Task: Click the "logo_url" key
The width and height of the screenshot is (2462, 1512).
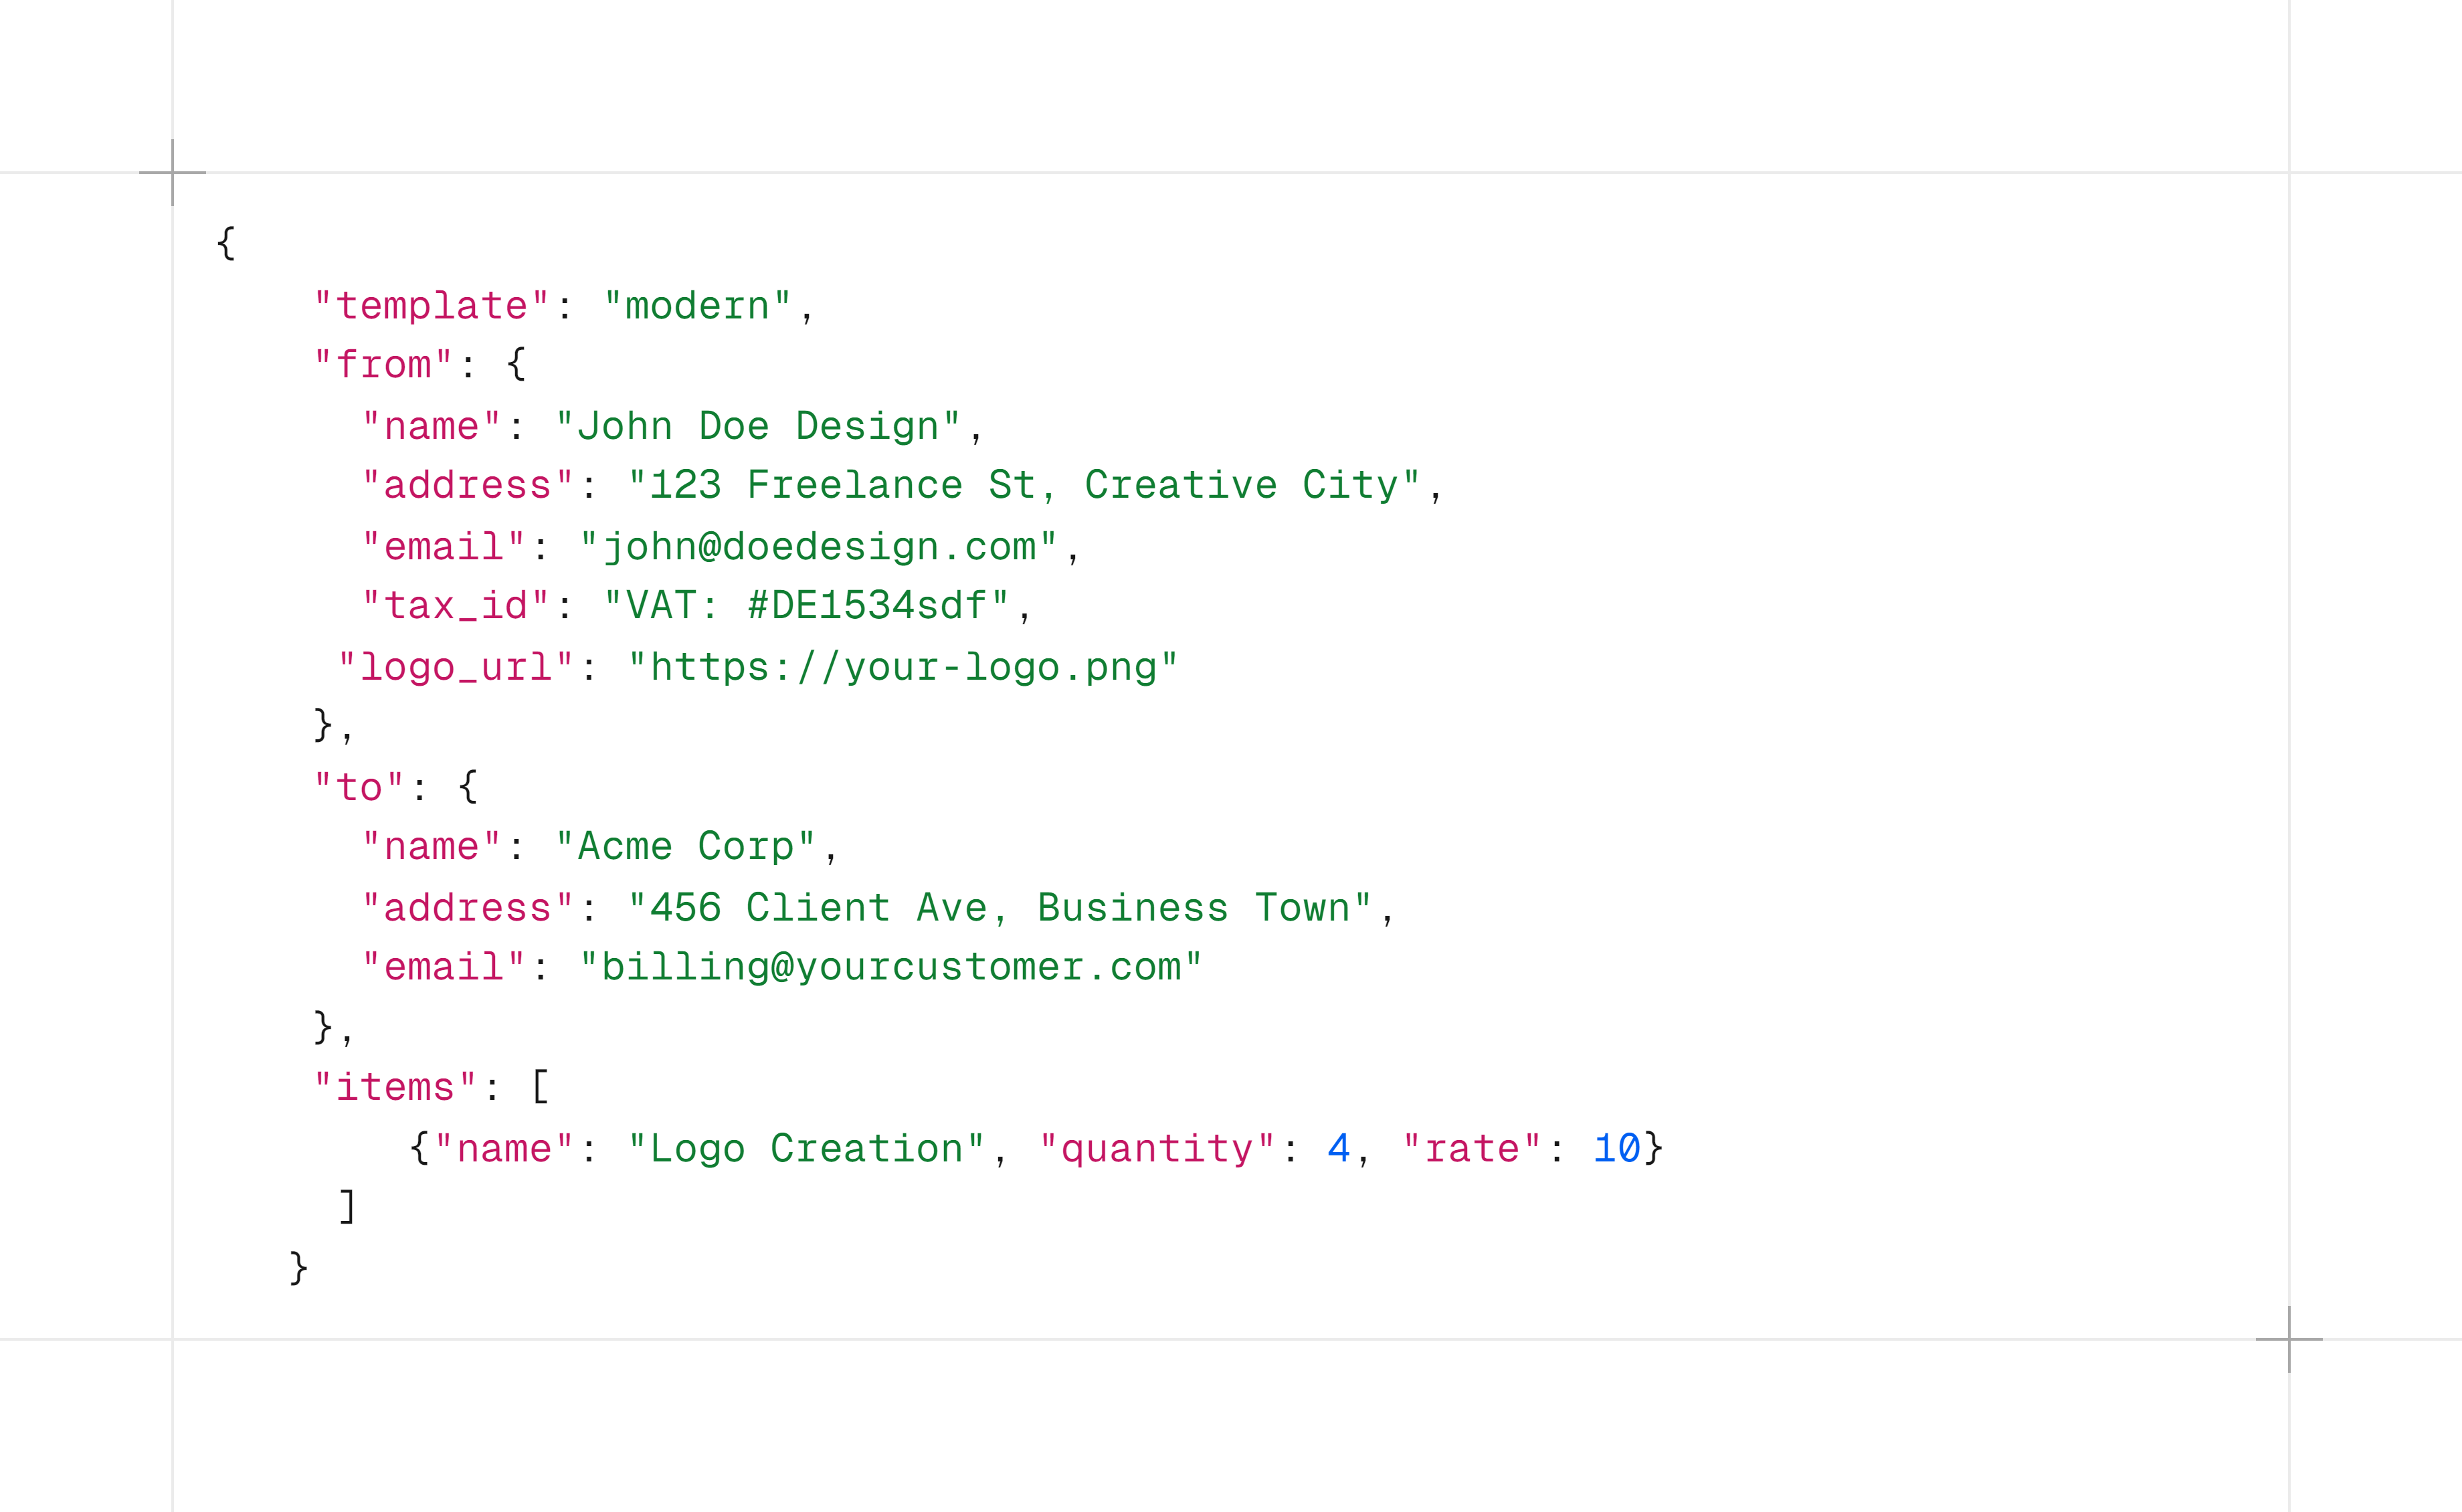Action: coord(456,667)
